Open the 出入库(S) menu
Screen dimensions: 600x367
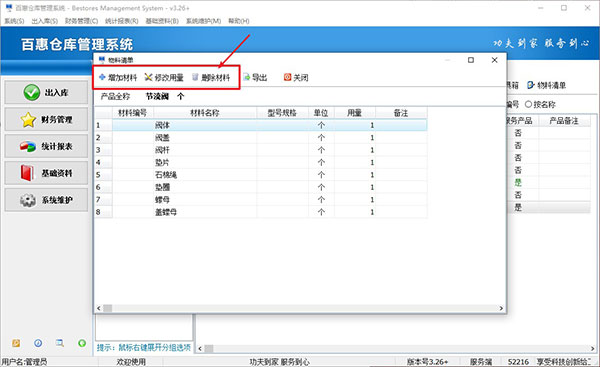coord(44,21)
